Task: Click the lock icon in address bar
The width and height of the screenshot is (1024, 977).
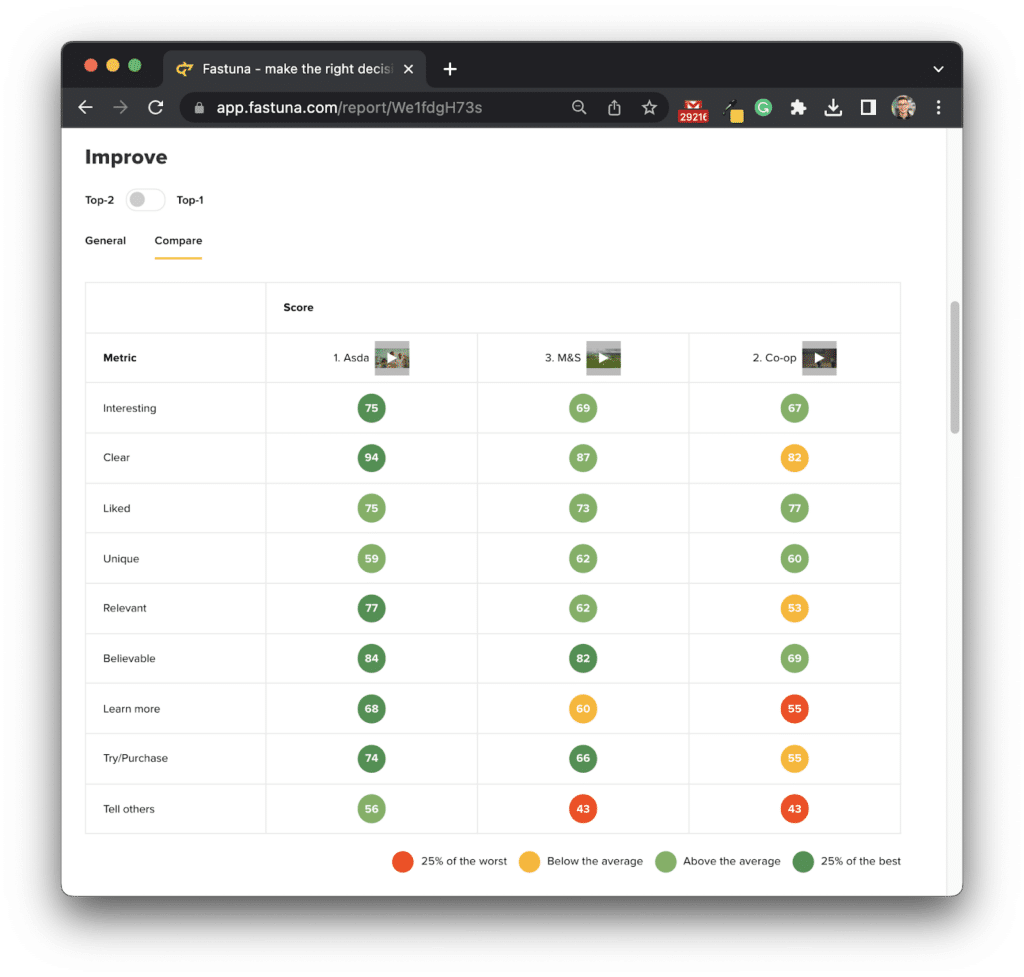Action: (x=199, y=108)
